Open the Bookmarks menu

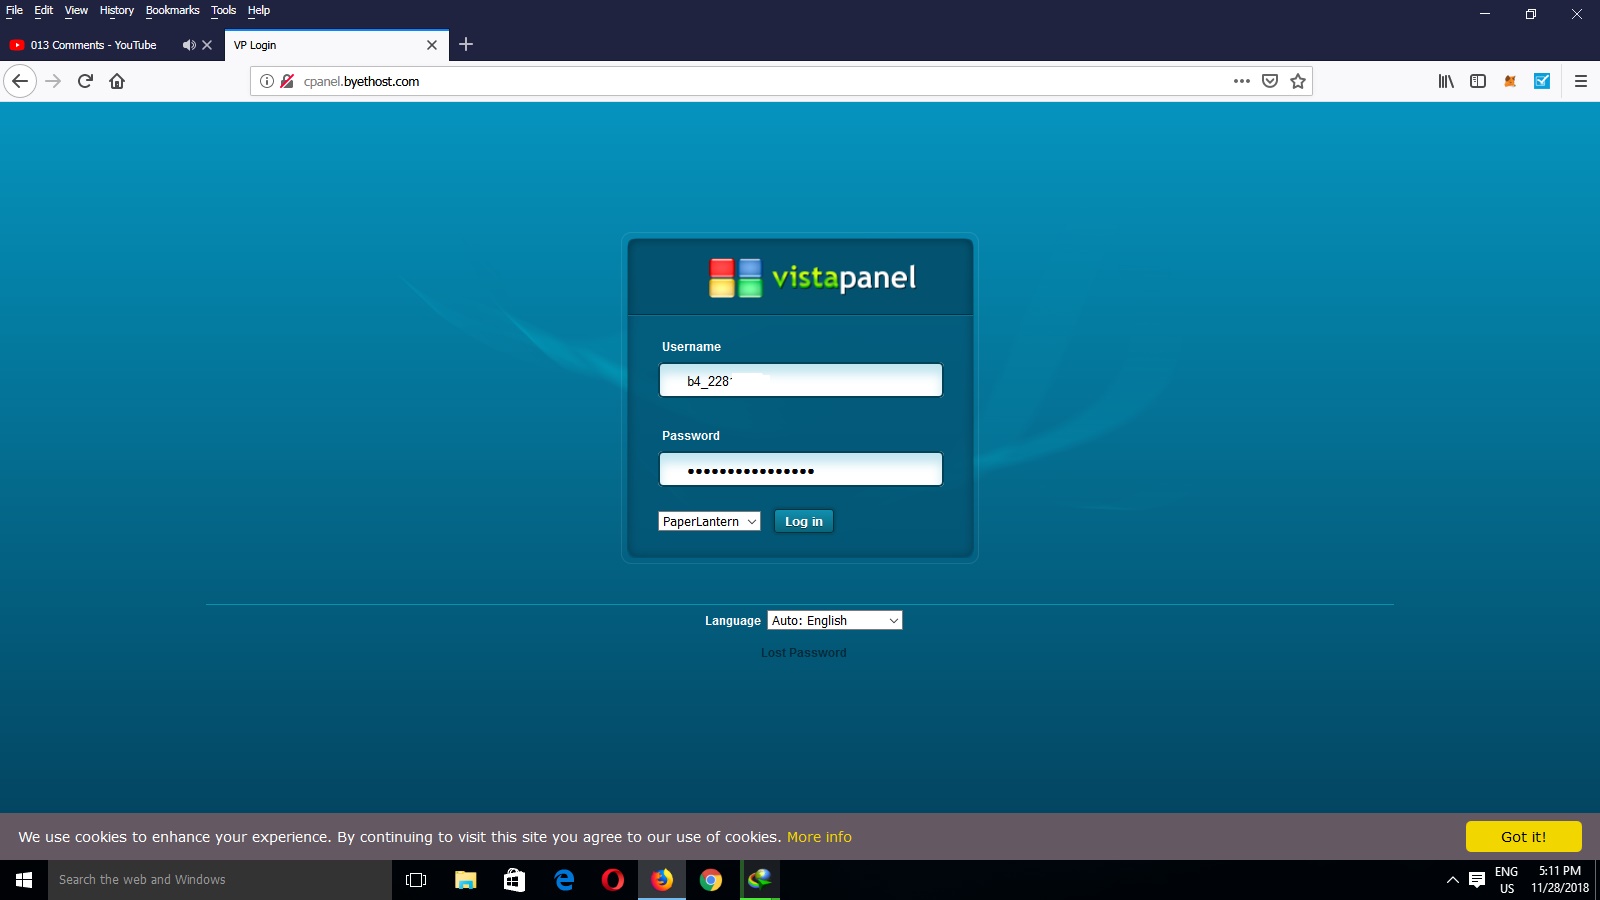tap(173, 10)
